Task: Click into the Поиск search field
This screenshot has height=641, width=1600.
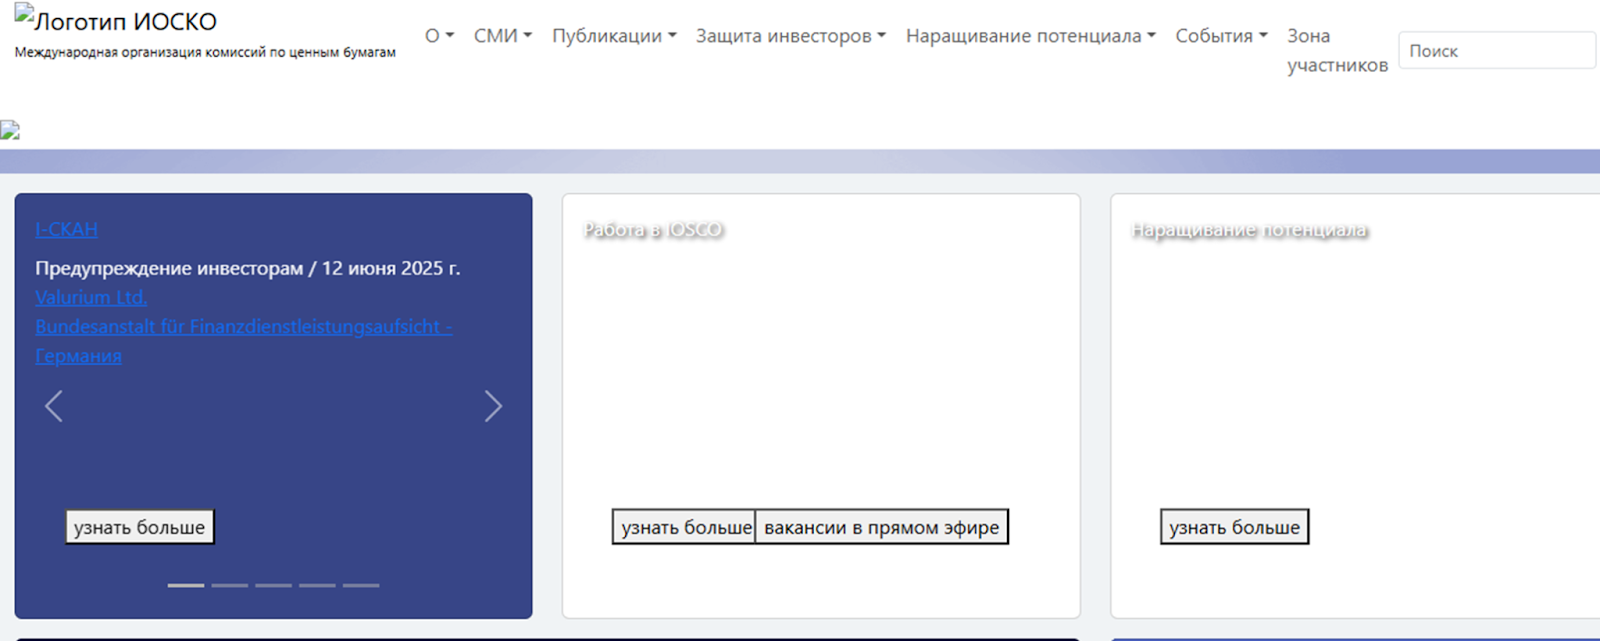Action: [1496, 50]
